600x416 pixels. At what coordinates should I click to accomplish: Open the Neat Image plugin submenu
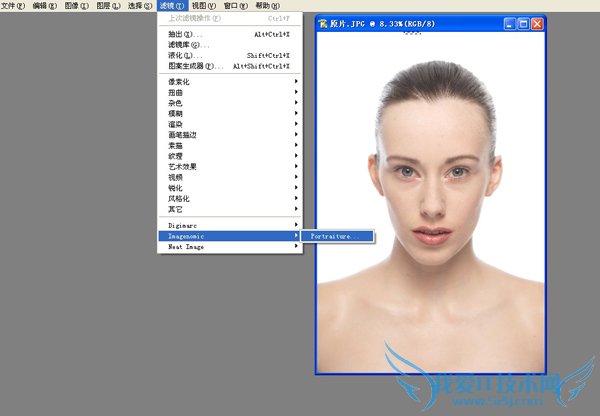coord(230,247)
